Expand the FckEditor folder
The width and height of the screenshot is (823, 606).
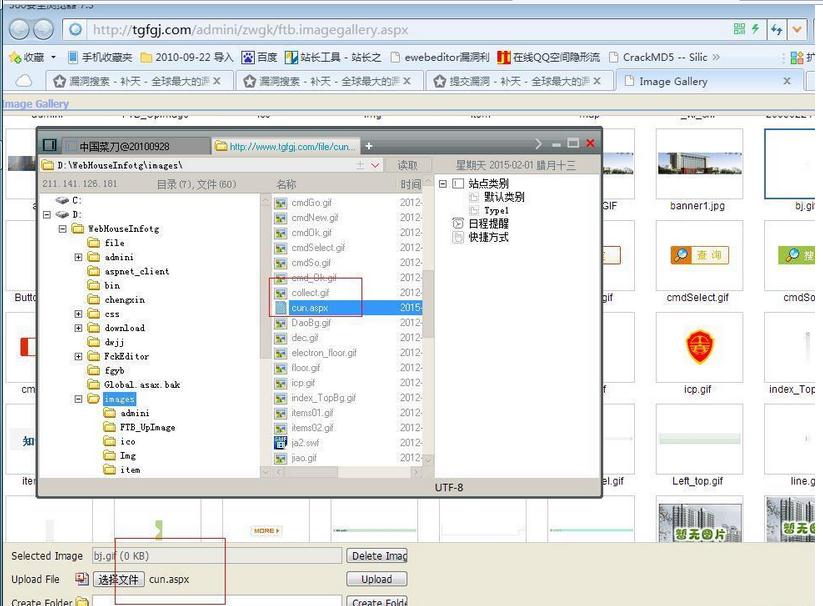[x=78, y=356]
